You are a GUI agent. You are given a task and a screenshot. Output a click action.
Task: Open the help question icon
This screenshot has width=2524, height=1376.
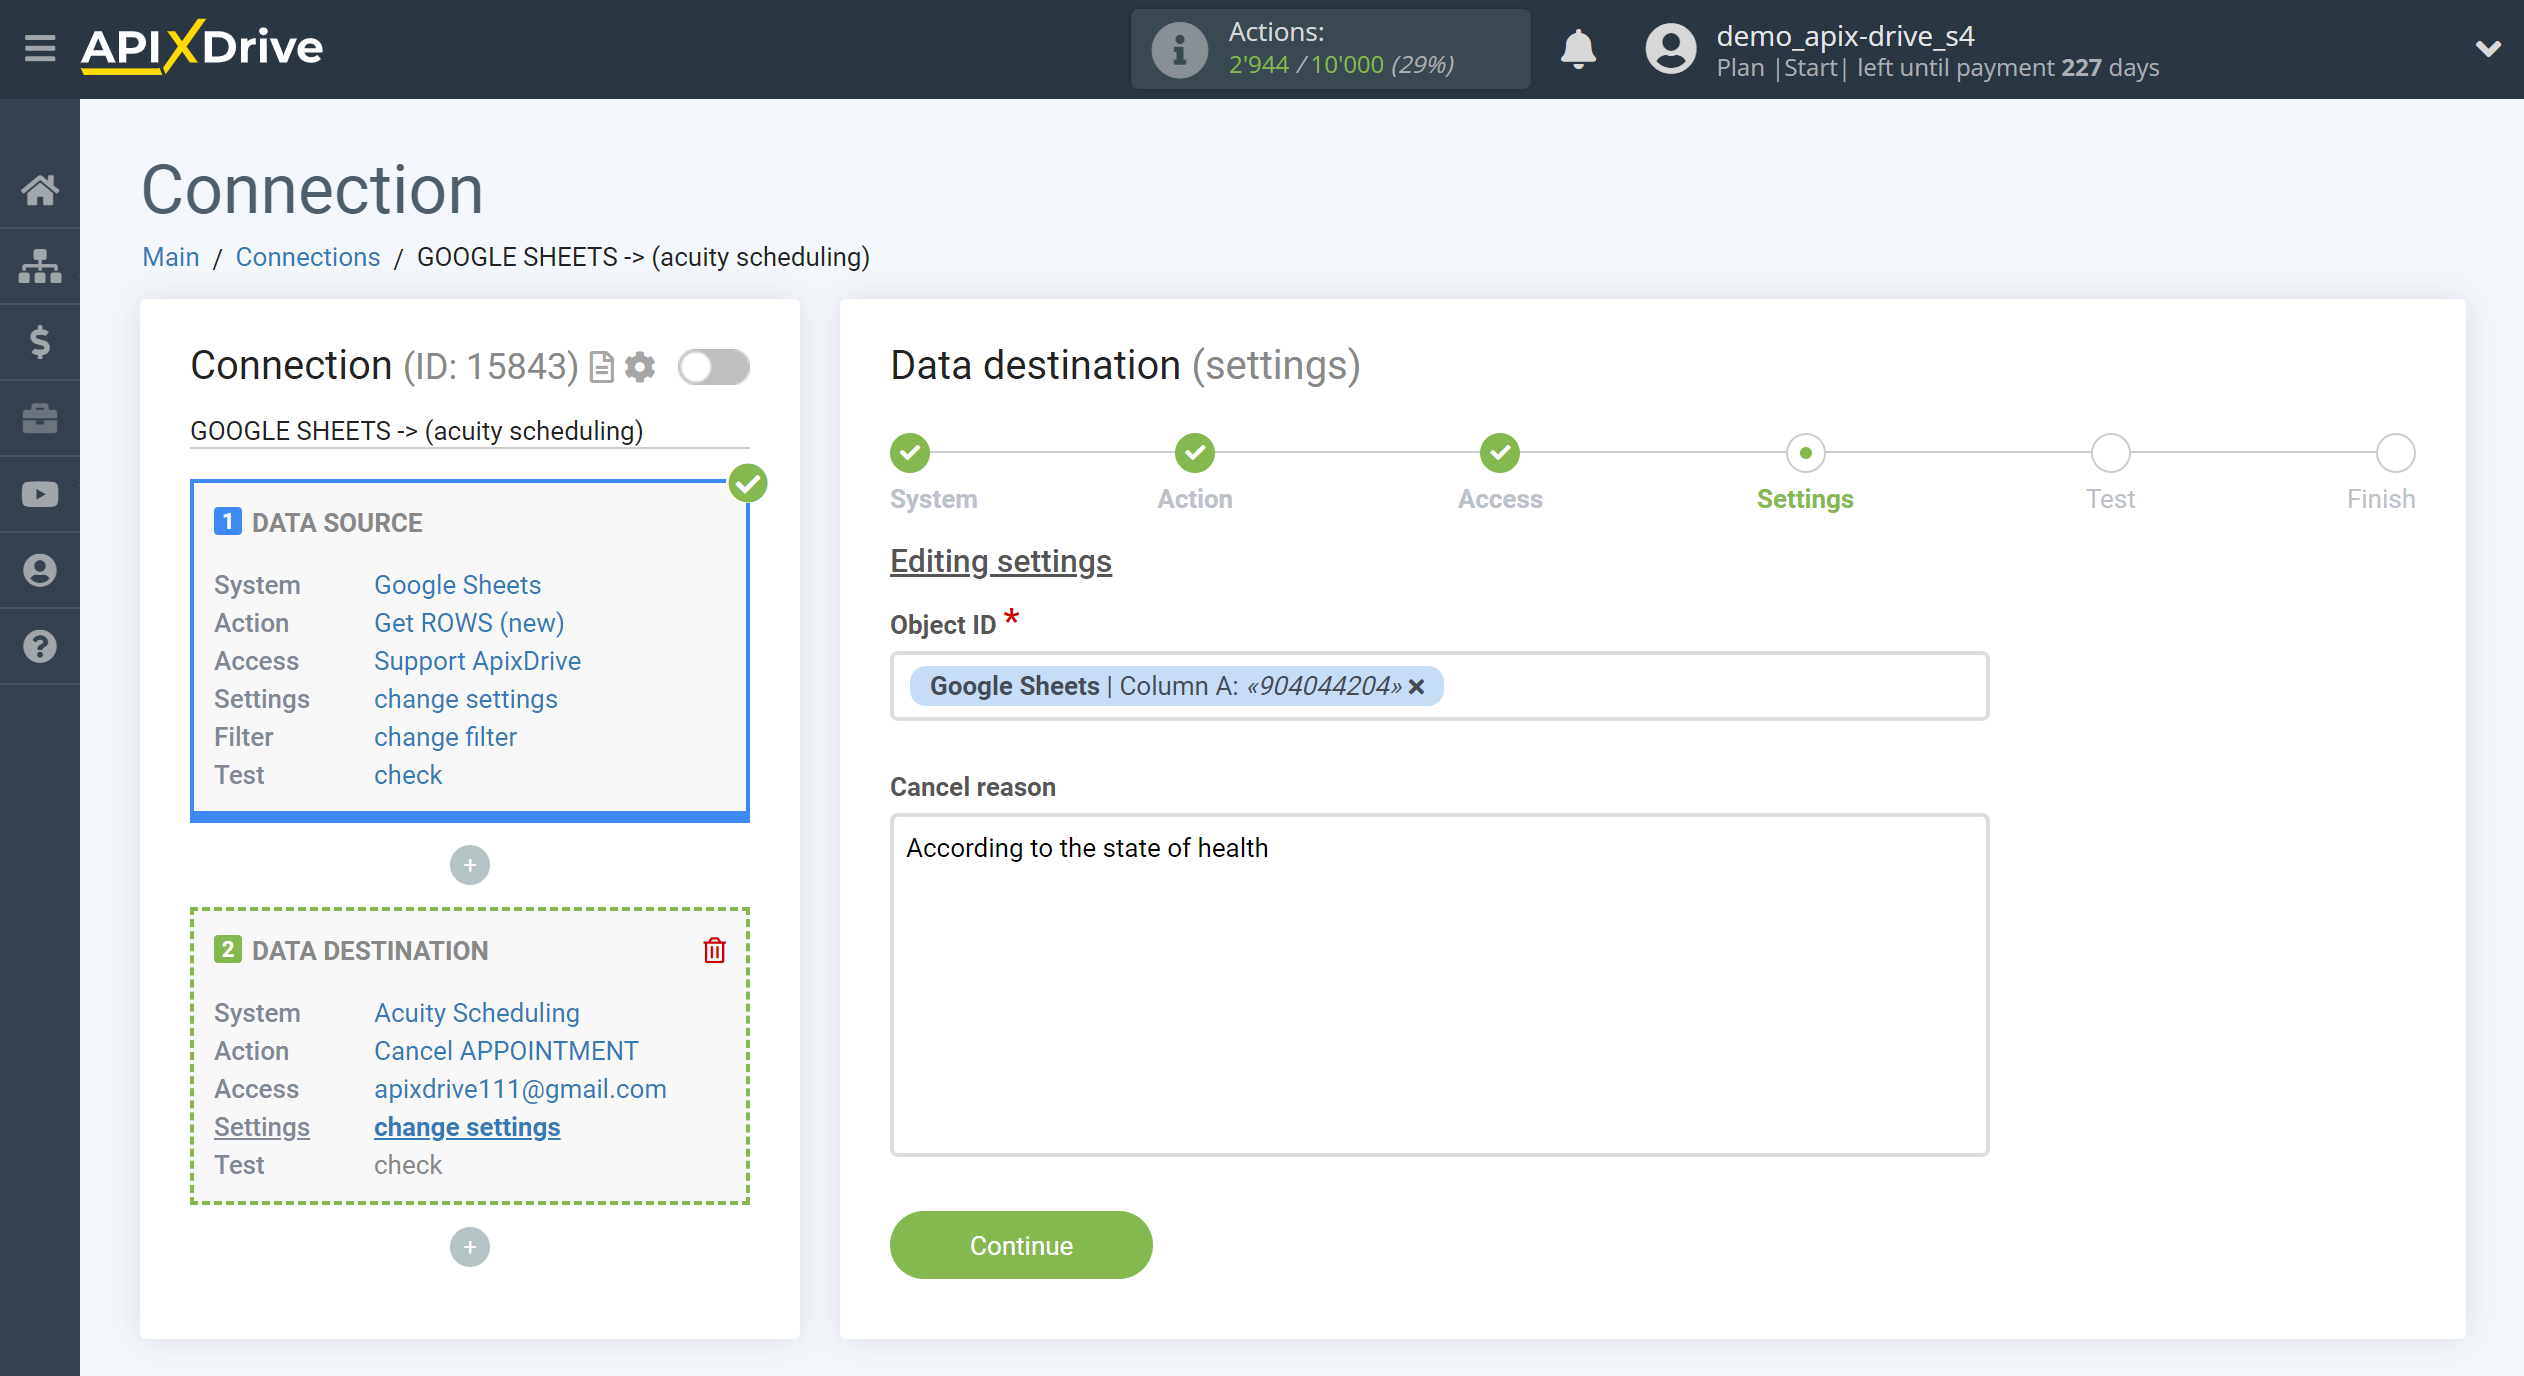click(x=40, y=646)
